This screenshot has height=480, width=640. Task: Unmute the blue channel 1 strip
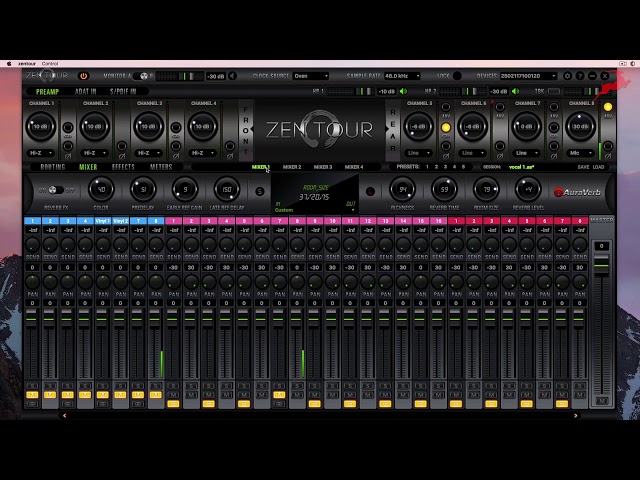pos(32,395)
